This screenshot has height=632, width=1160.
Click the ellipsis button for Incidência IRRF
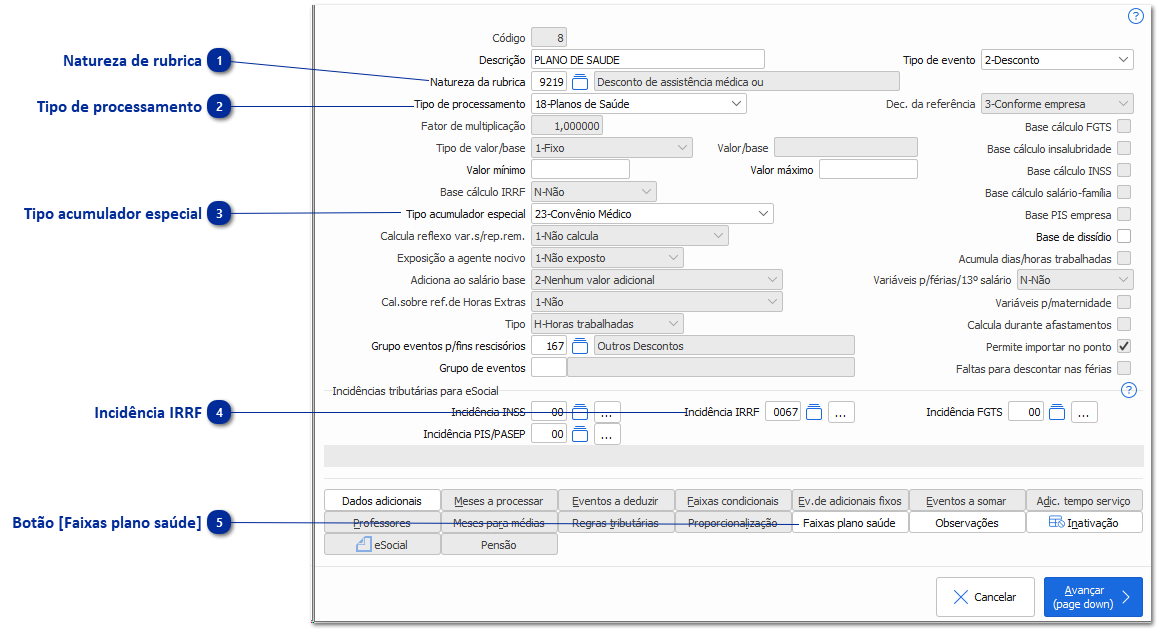coord(840,412)
